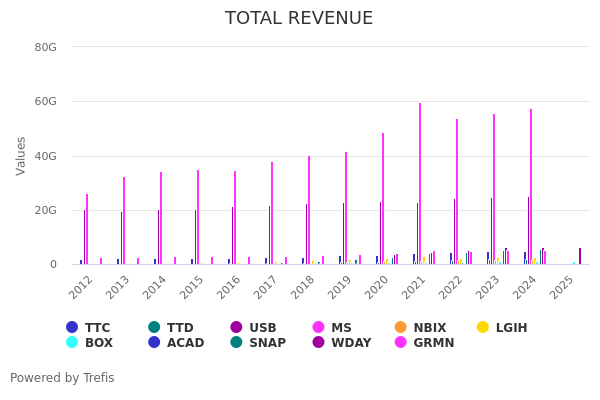Click the 80G y-axis tick label

[45, 47]
